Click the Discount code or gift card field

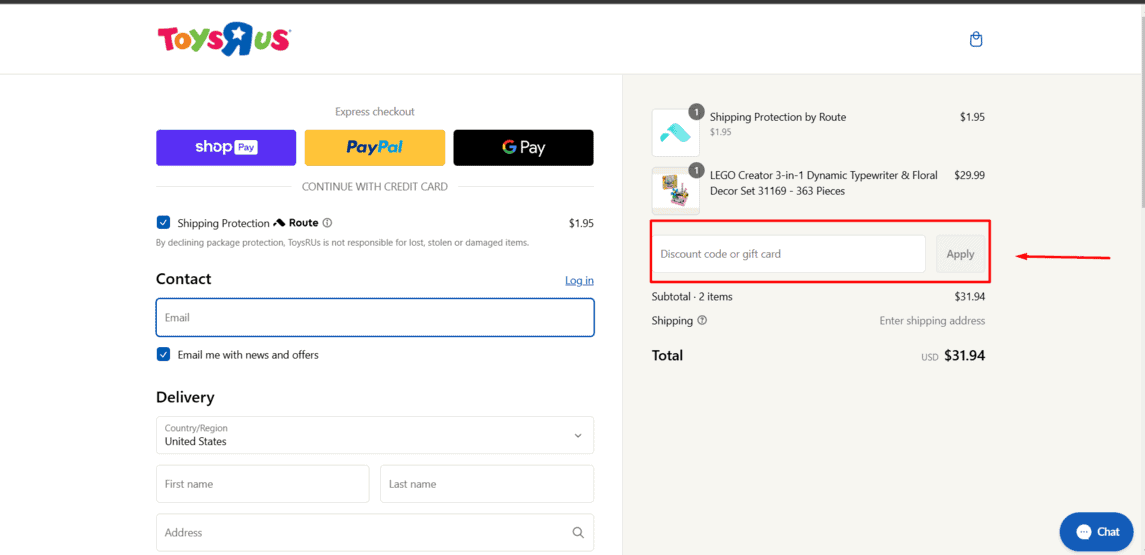[x=789, y=254]
